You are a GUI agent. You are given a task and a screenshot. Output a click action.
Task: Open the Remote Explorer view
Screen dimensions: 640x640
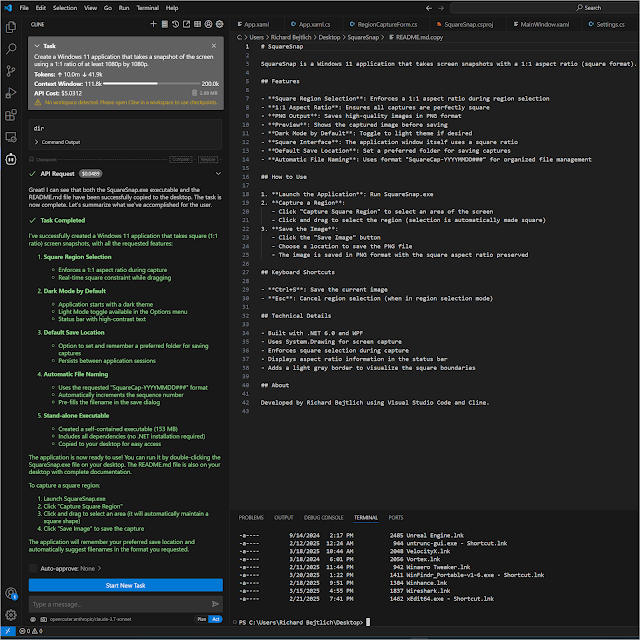11,137
